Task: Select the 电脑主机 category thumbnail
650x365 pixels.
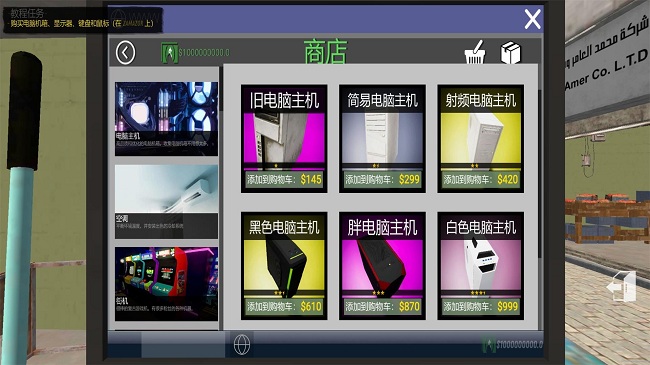Action: point(166,119)
